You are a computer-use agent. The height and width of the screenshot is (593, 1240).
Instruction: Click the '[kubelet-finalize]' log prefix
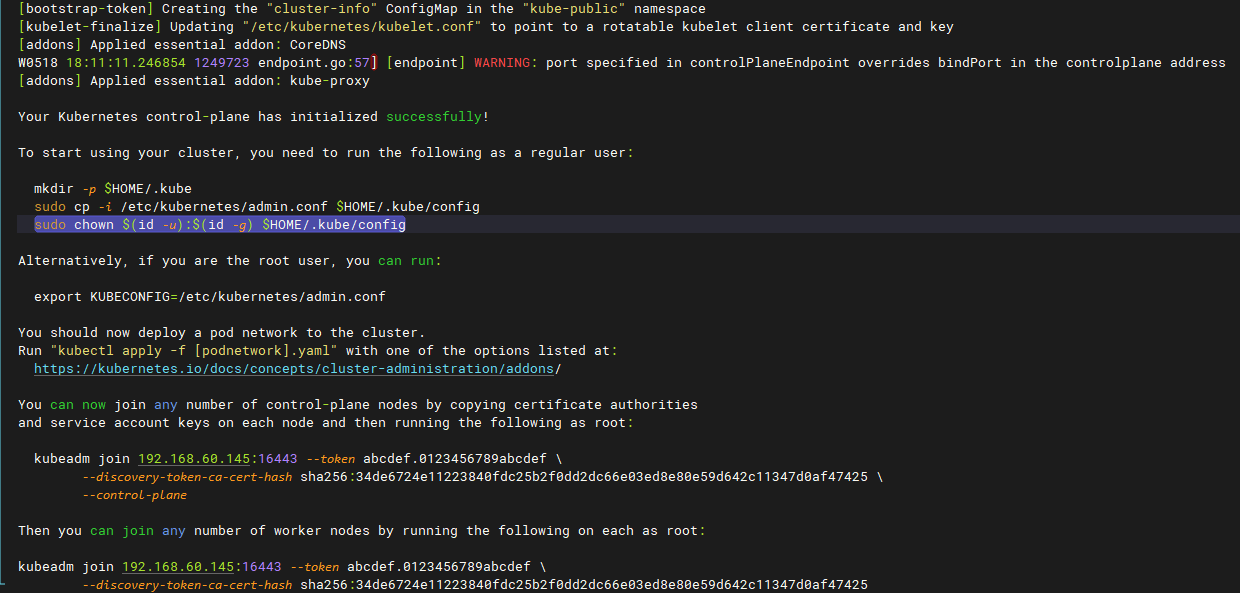tap(90, 27)
